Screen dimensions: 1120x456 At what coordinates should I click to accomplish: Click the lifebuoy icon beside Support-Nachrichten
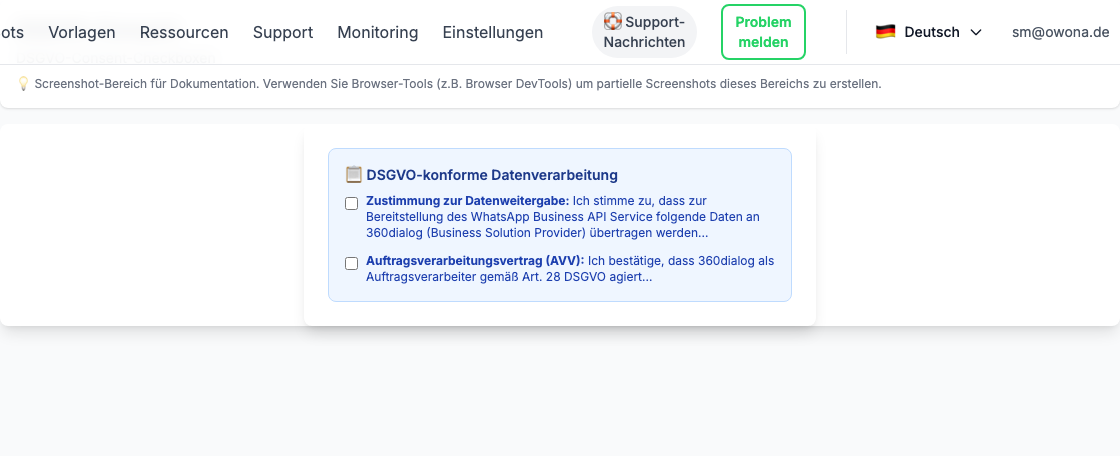coord(613,21)
